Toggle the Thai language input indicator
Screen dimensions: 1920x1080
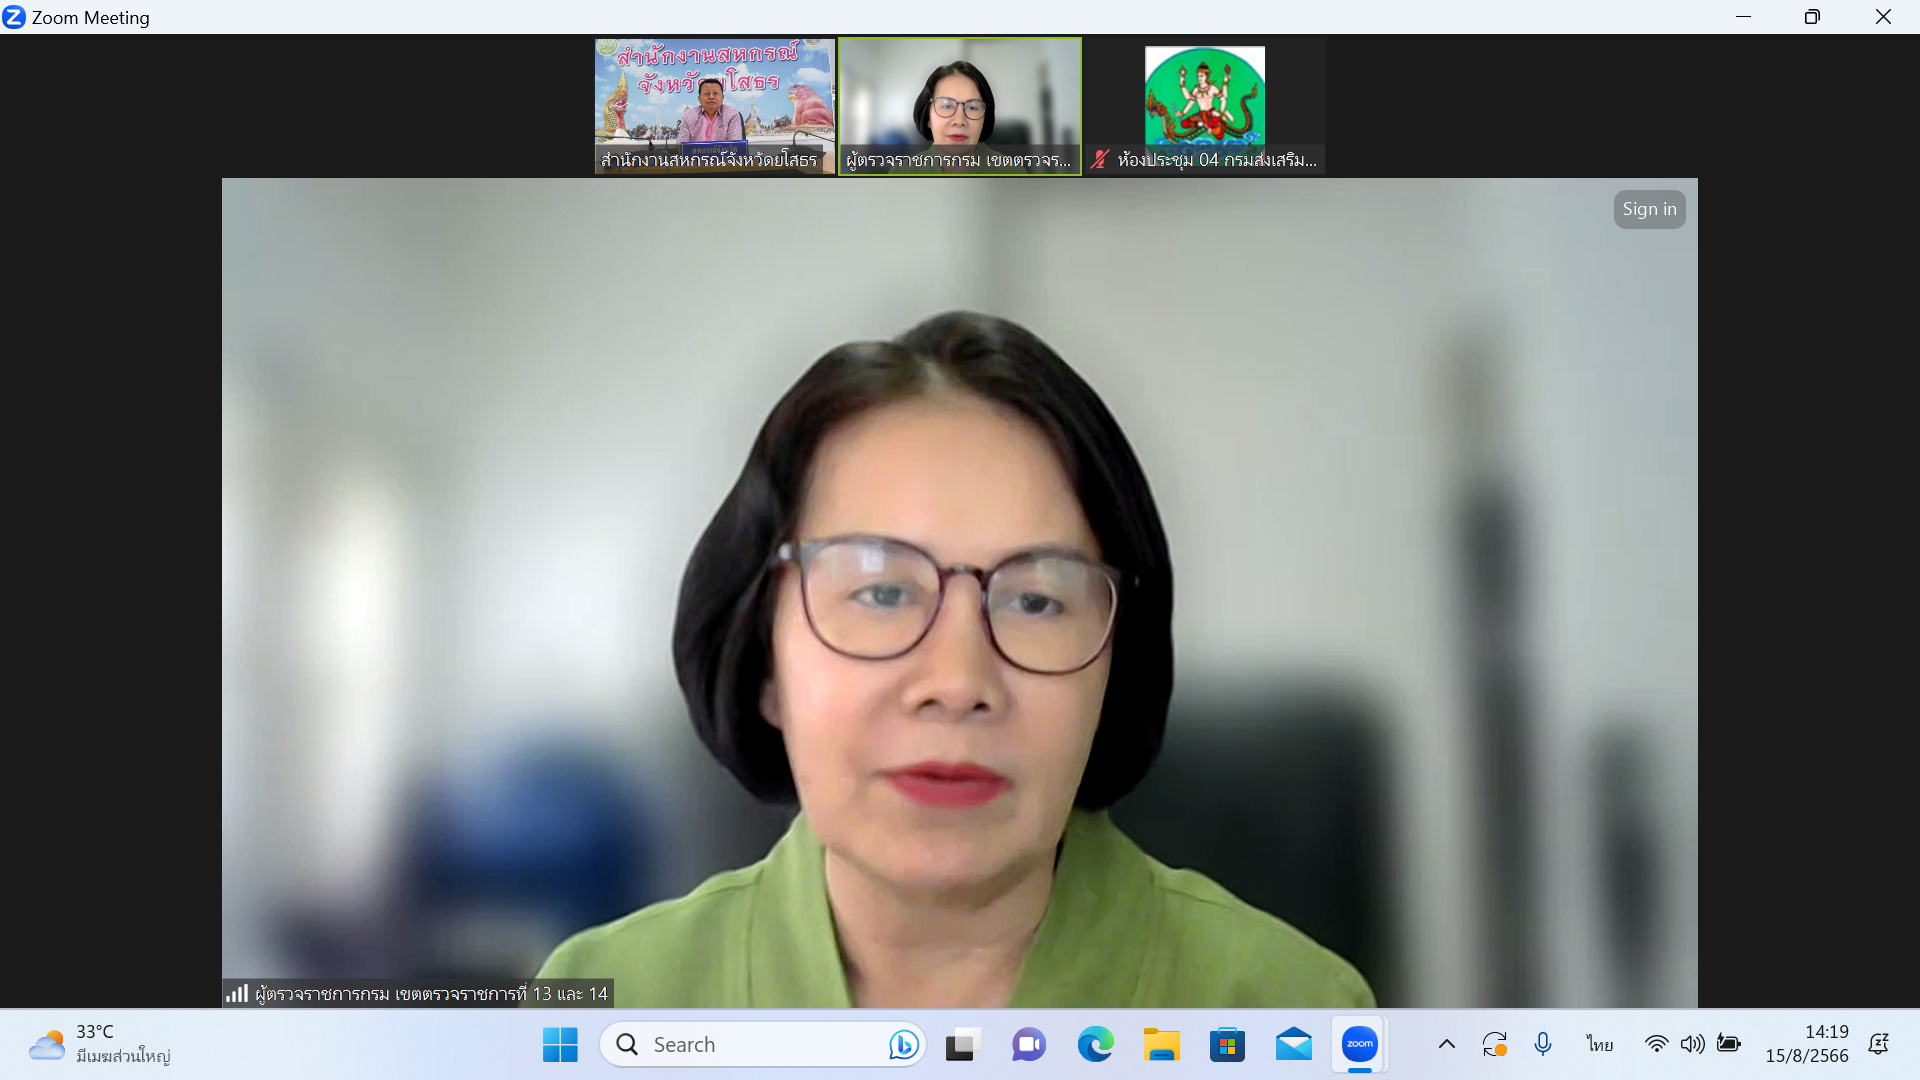[1599, 1044]
